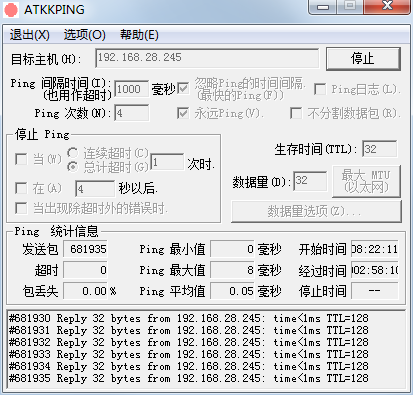Viewport: 413px width, 395px height.
Task: Open the 帮助(E) menu
Action: click(x=139, y=35)
